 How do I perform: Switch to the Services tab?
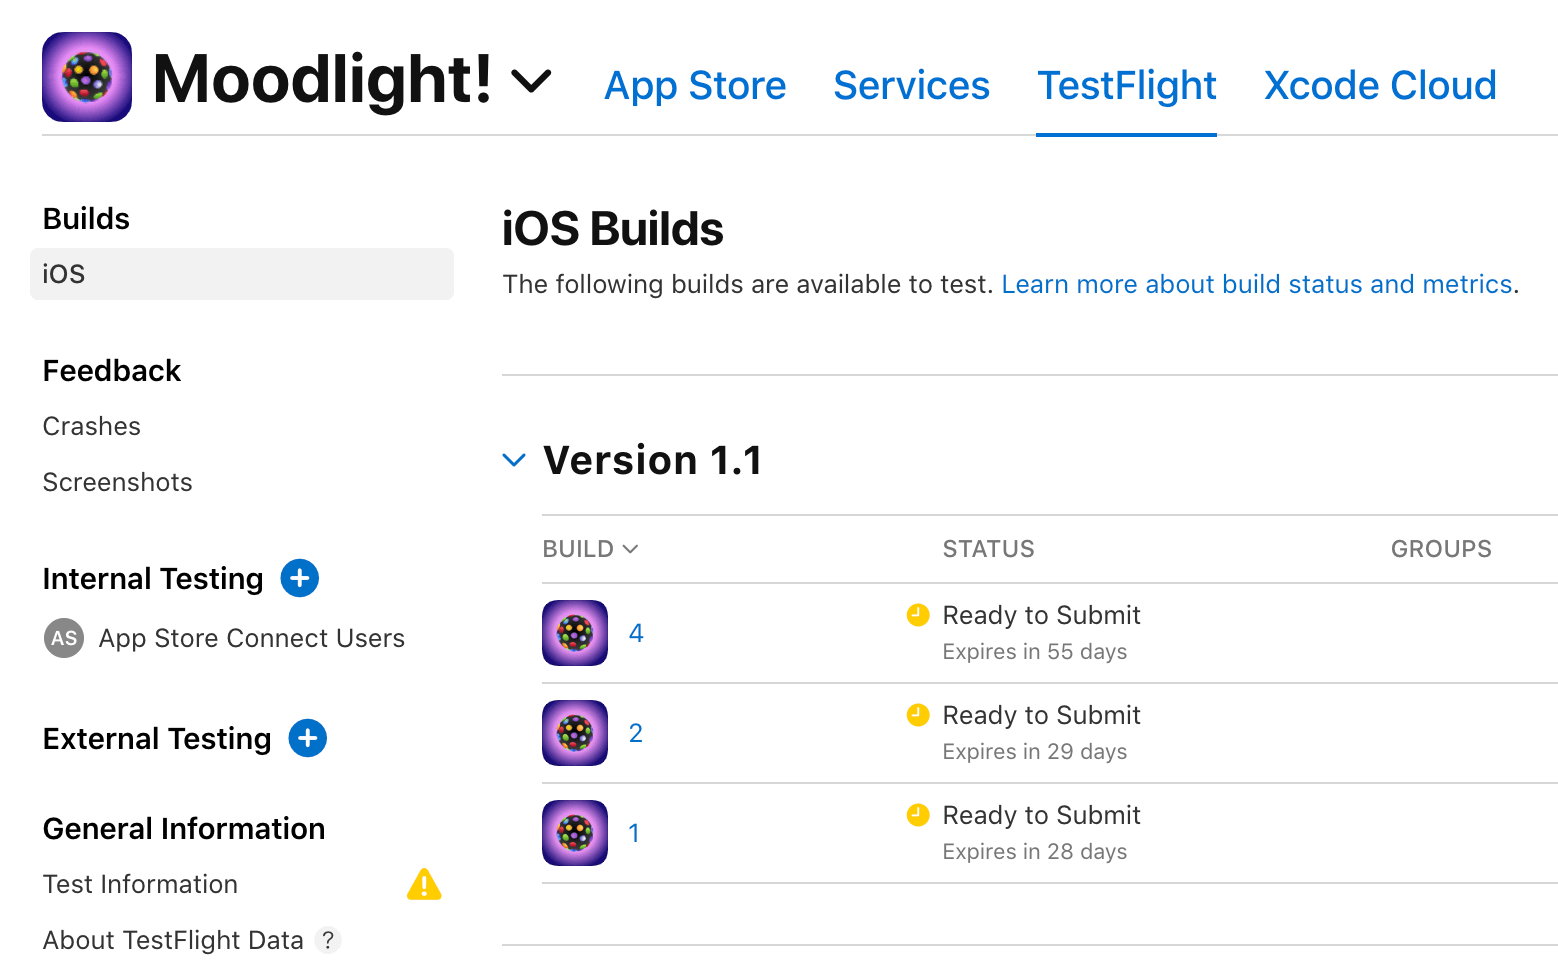(911, 86)
